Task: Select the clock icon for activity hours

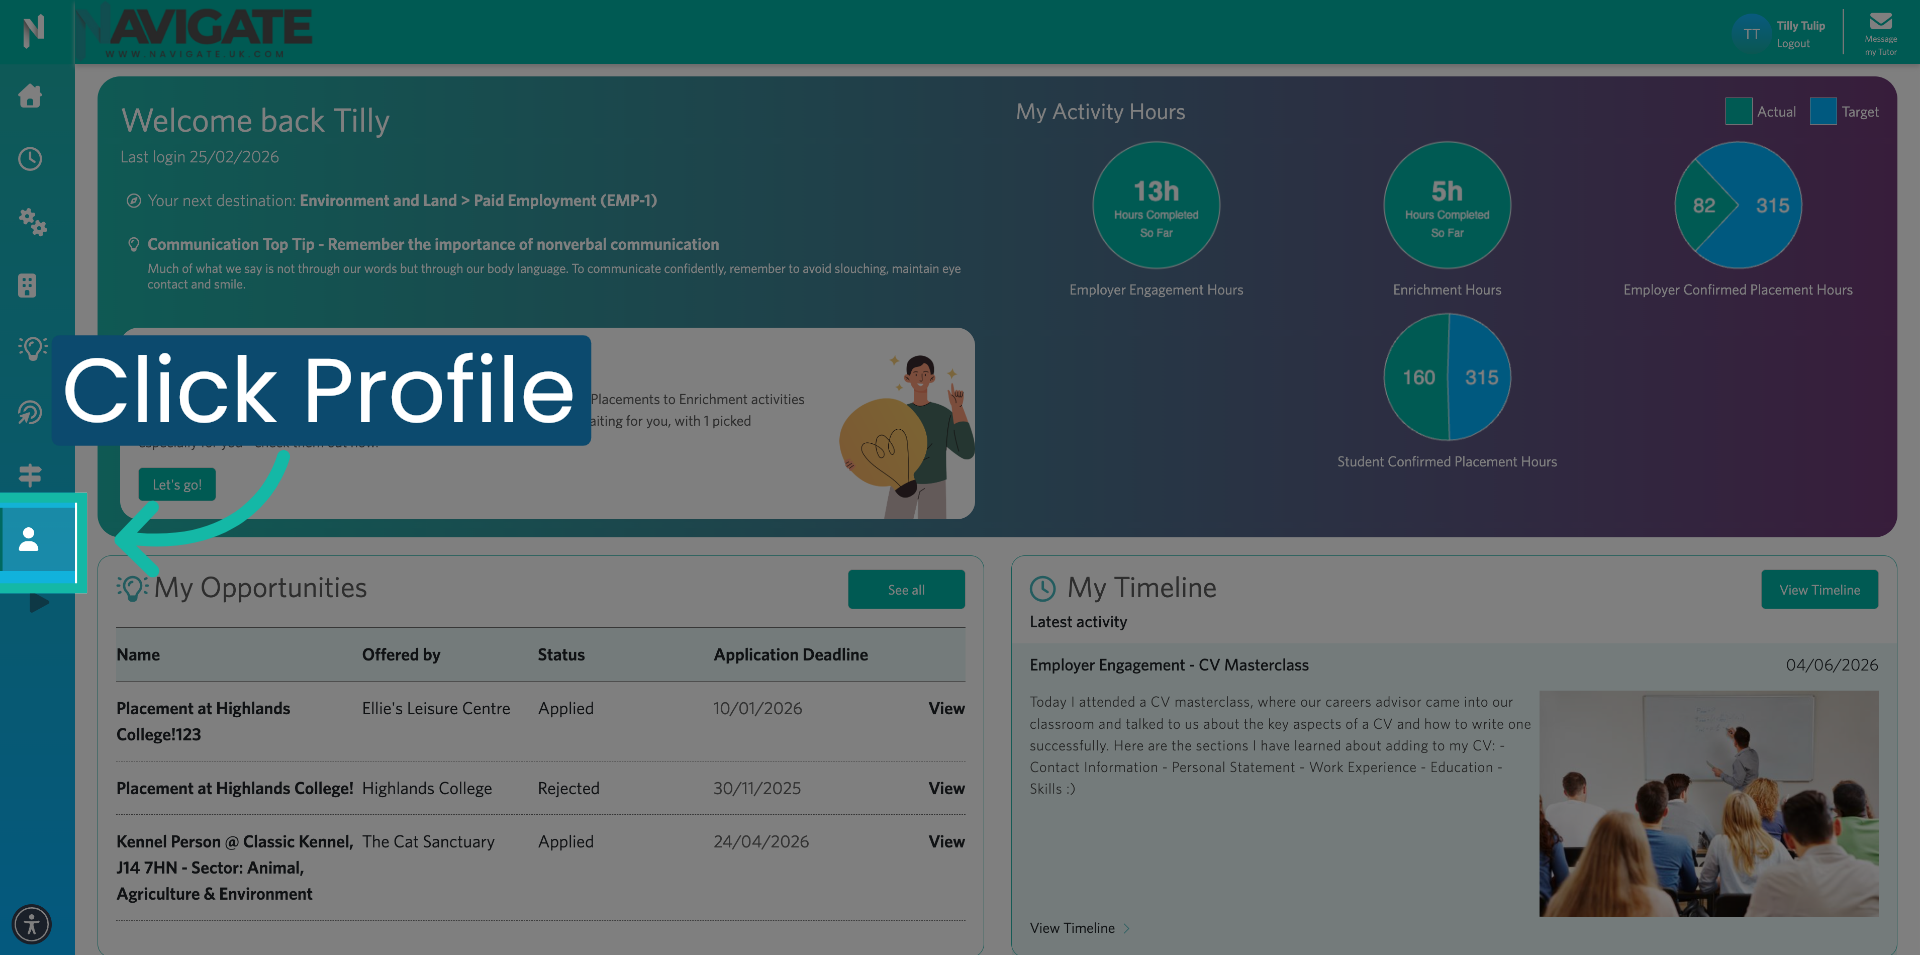Action: click(x=31, y=159)
